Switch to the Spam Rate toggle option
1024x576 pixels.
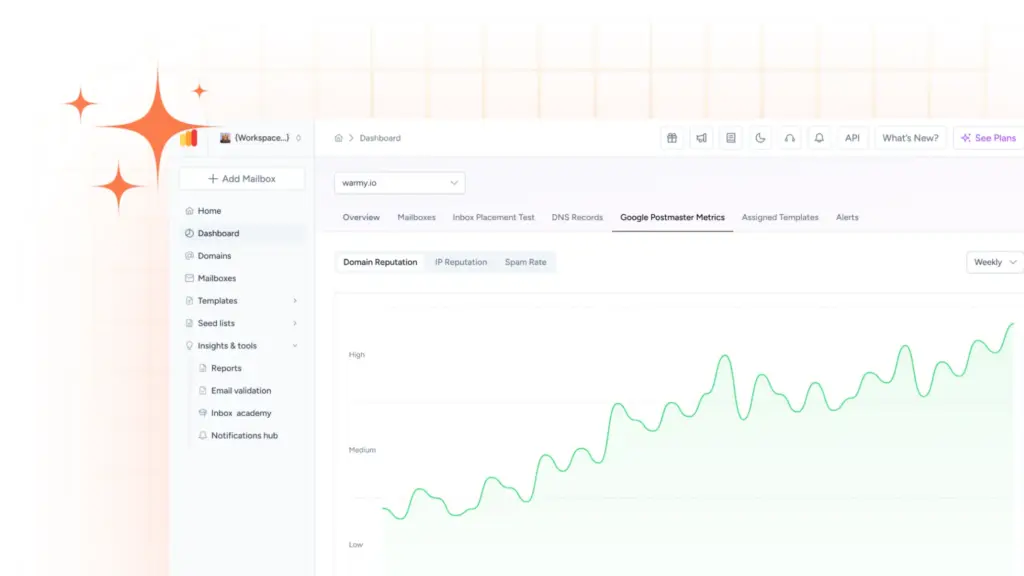[x=525, y=262]
